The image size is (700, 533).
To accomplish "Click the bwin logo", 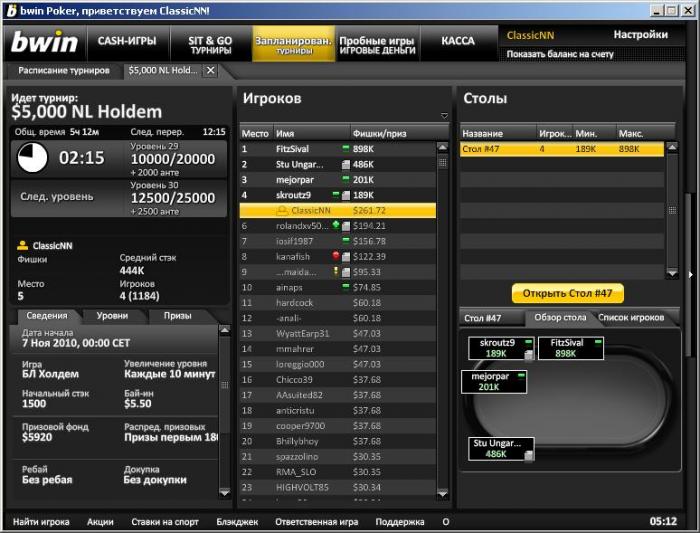I will point(45,42).
